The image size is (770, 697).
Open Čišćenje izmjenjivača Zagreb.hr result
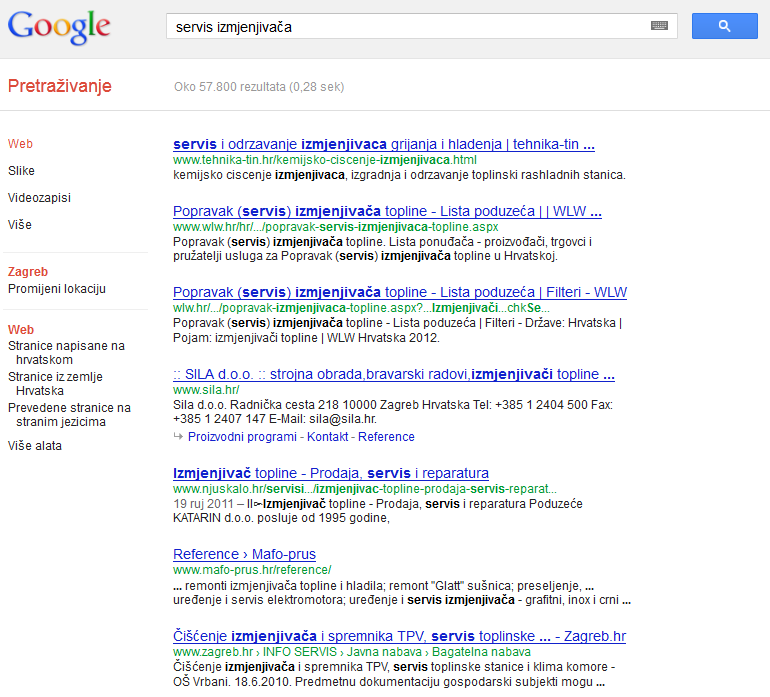(x=399, y=636)
